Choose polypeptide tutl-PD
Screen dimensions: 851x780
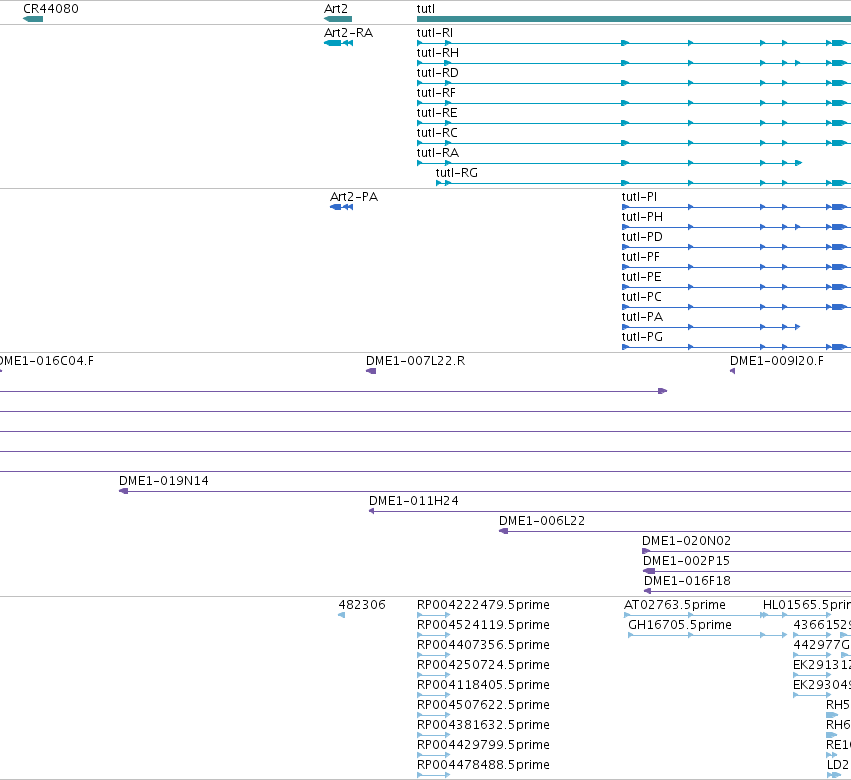pos(642,237)
